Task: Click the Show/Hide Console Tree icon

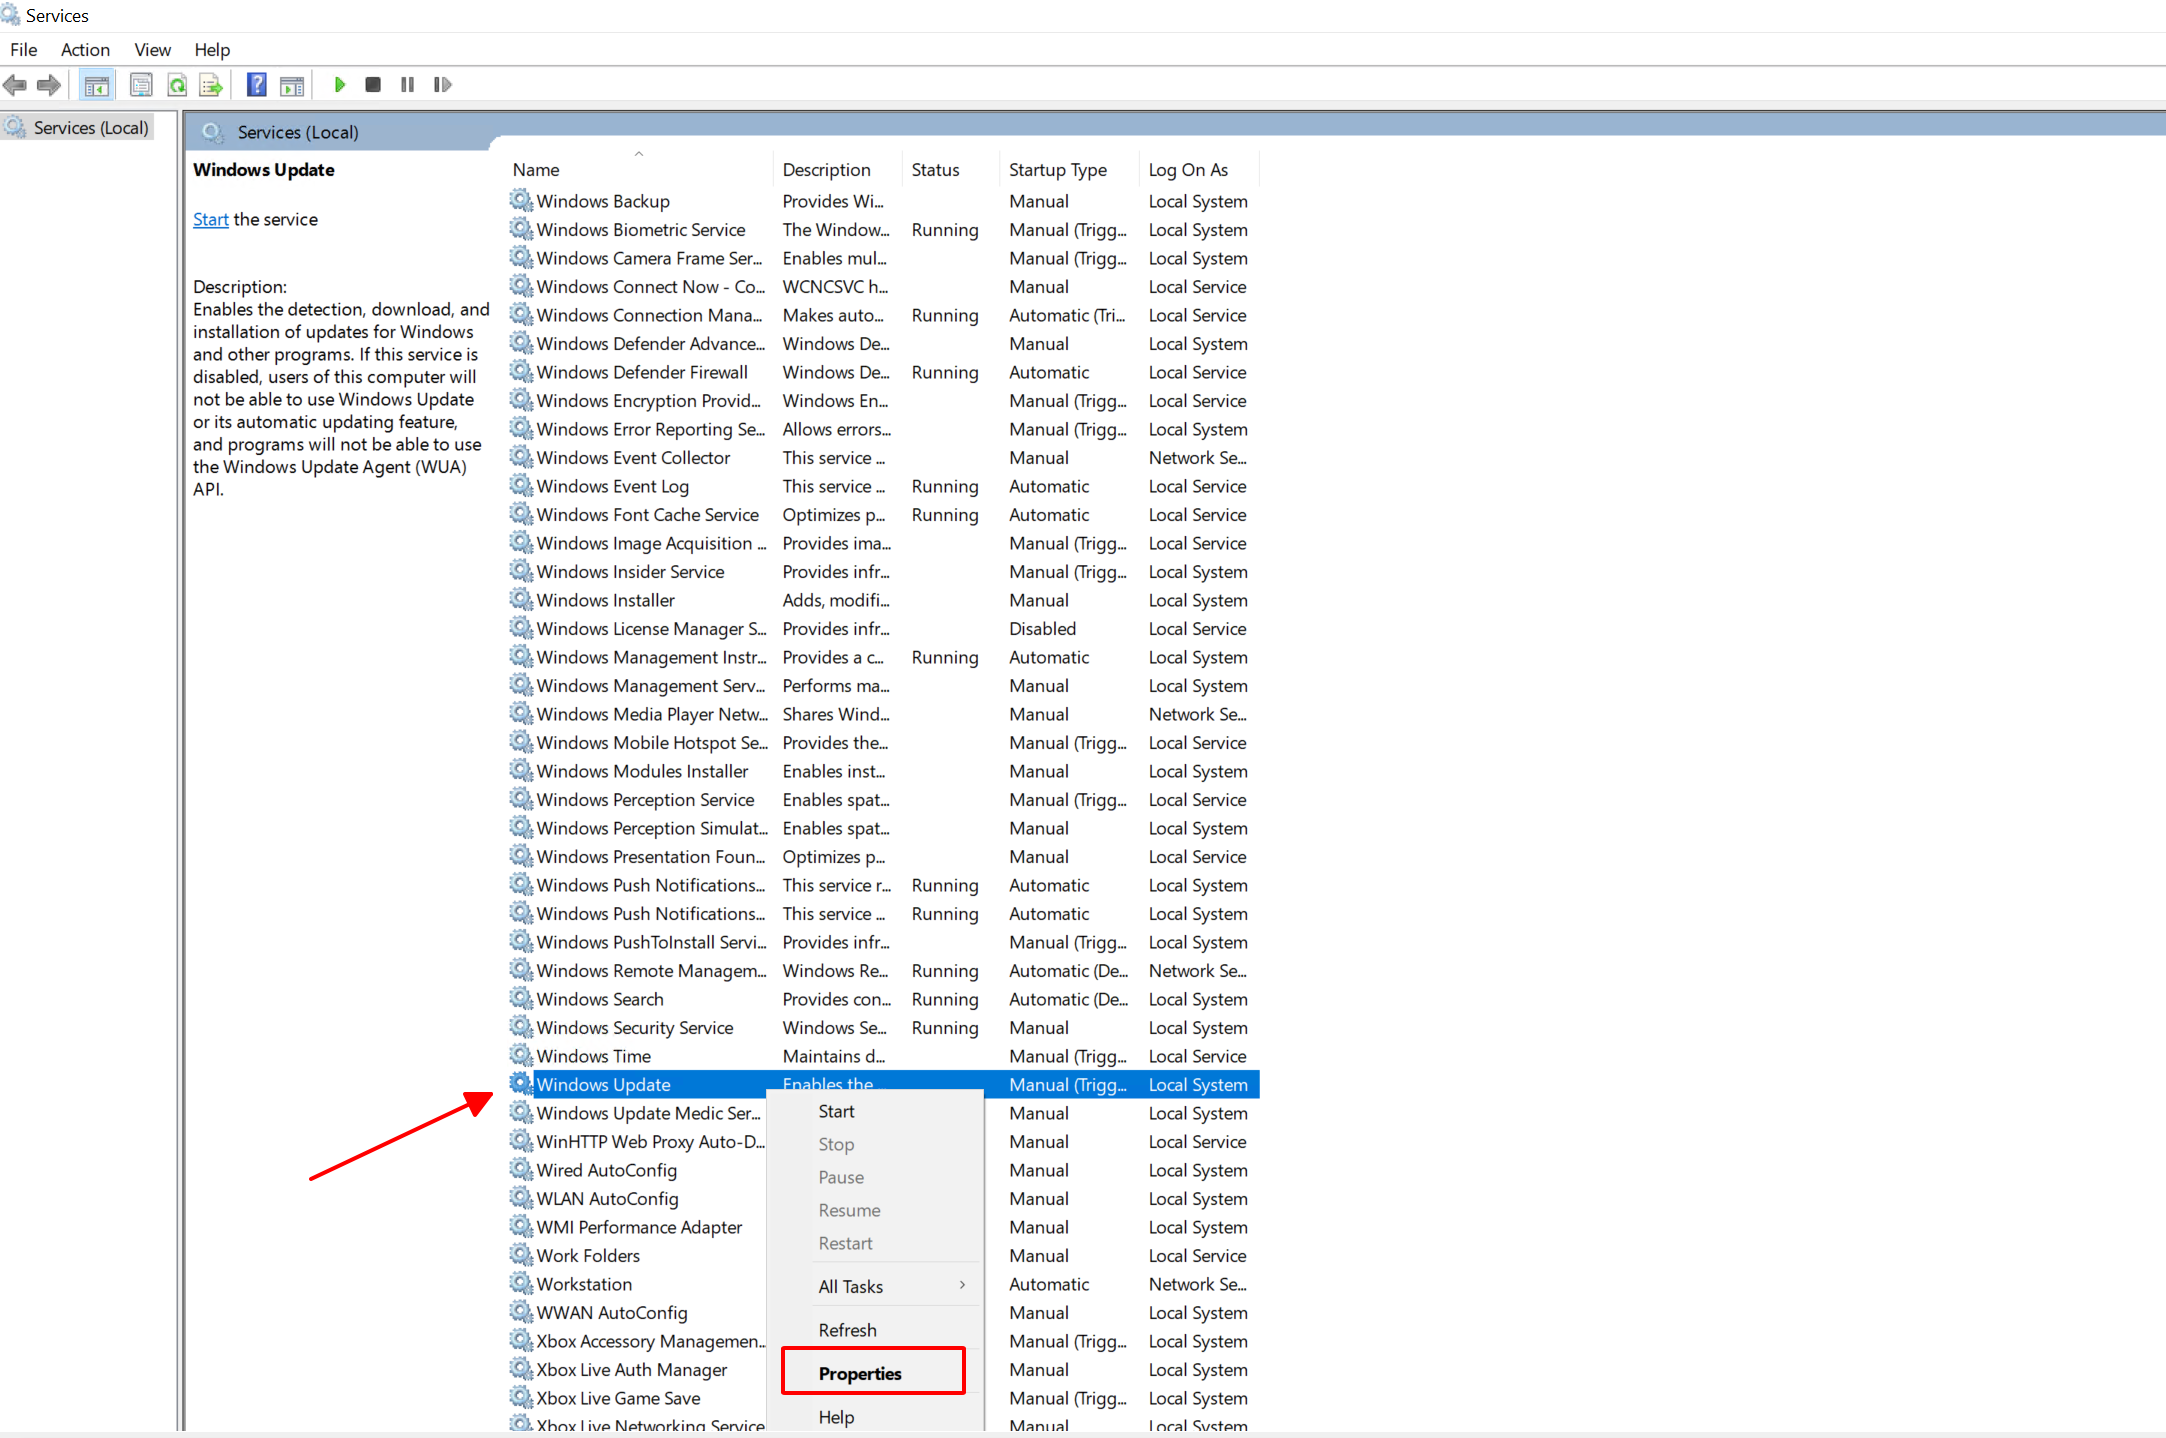Action: tap(97, 85)
